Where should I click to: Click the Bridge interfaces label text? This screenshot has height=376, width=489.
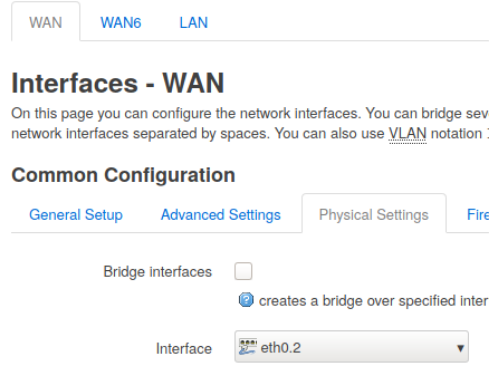click(158, 272)
